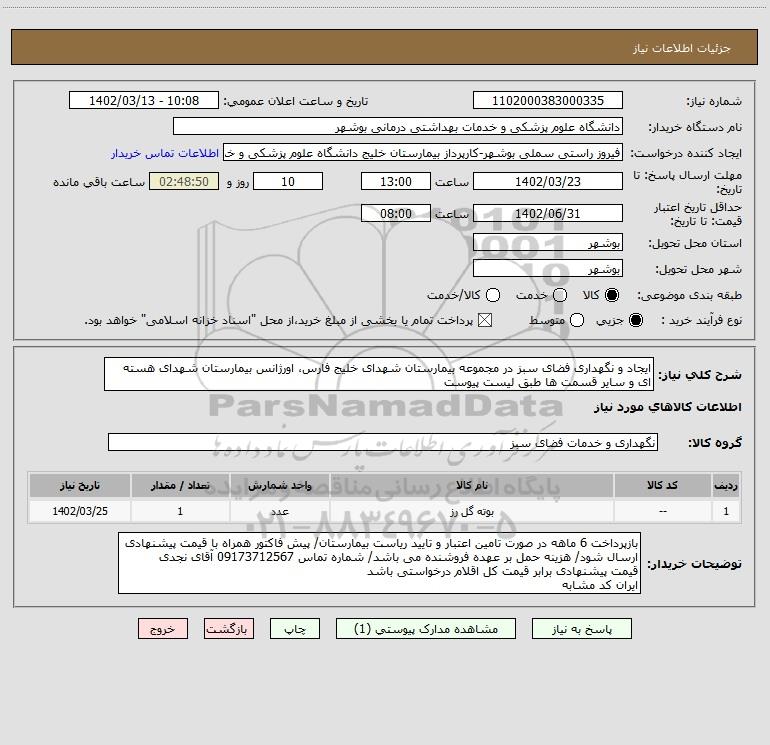The width and height of the screenshot is (770, 745).
Task: Click the delivery province field بوشهر
Action: (x=548, y=243)
